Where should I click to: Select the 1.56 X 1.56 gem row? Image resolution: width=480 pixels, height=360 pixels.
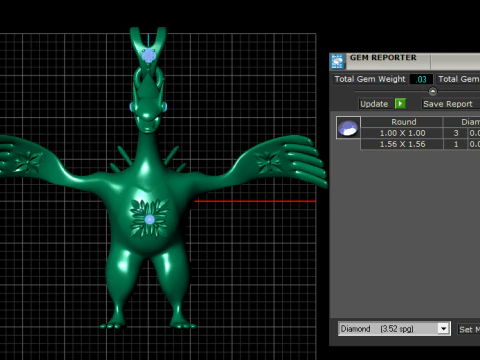(420, 144)
